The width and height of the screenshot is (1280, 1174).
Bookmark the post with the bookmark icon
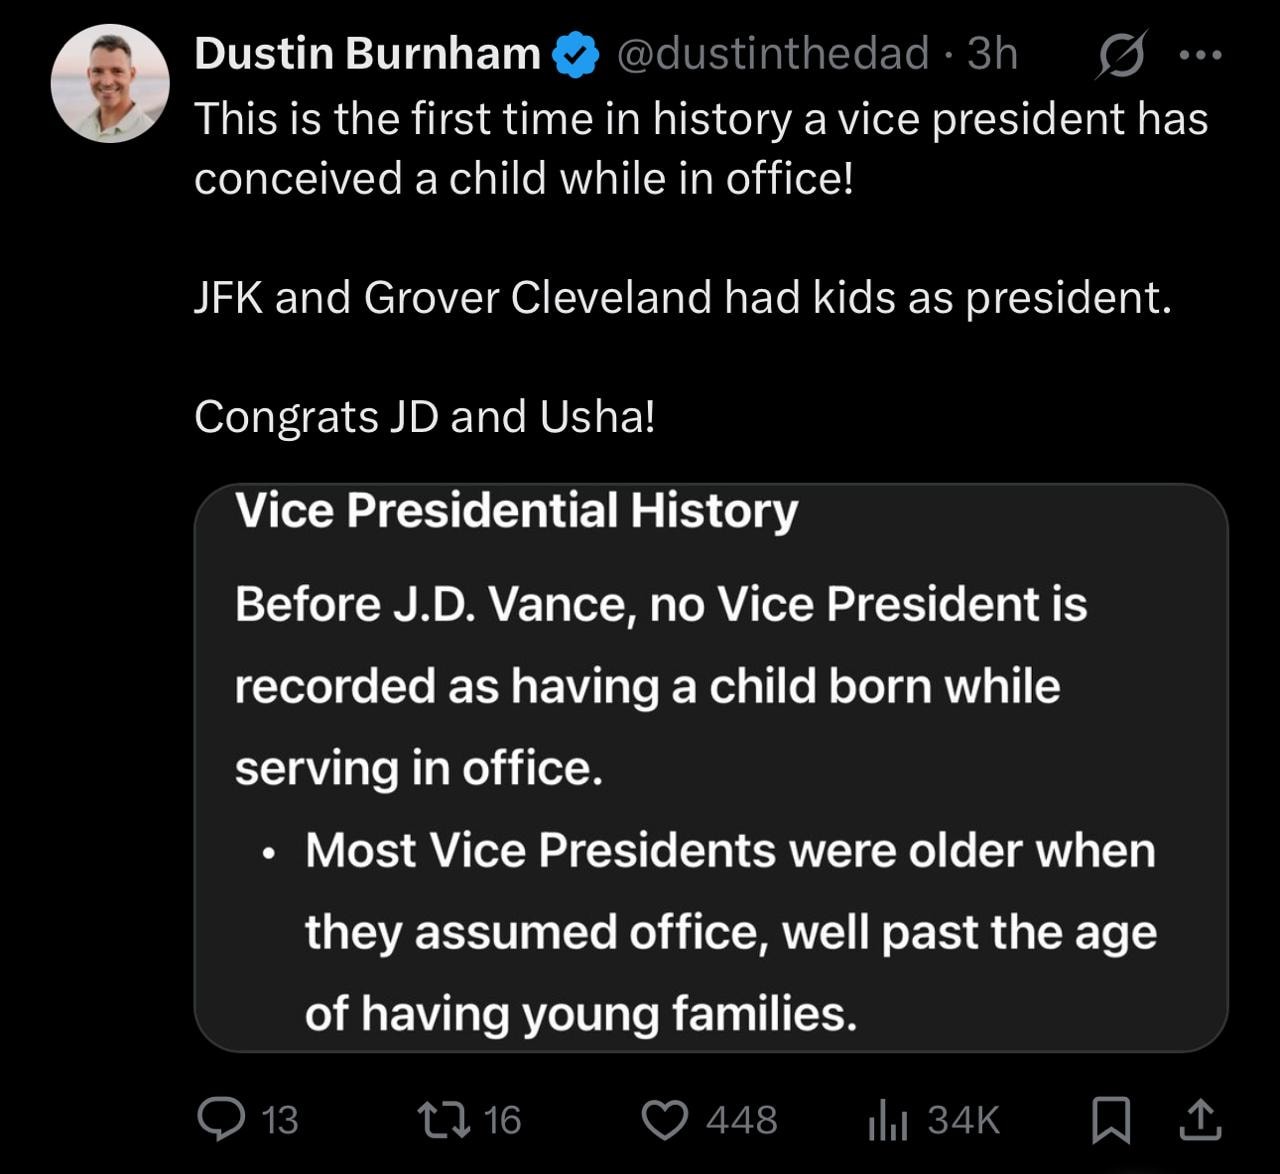pyautogui.click(x=1110, y=1119)
